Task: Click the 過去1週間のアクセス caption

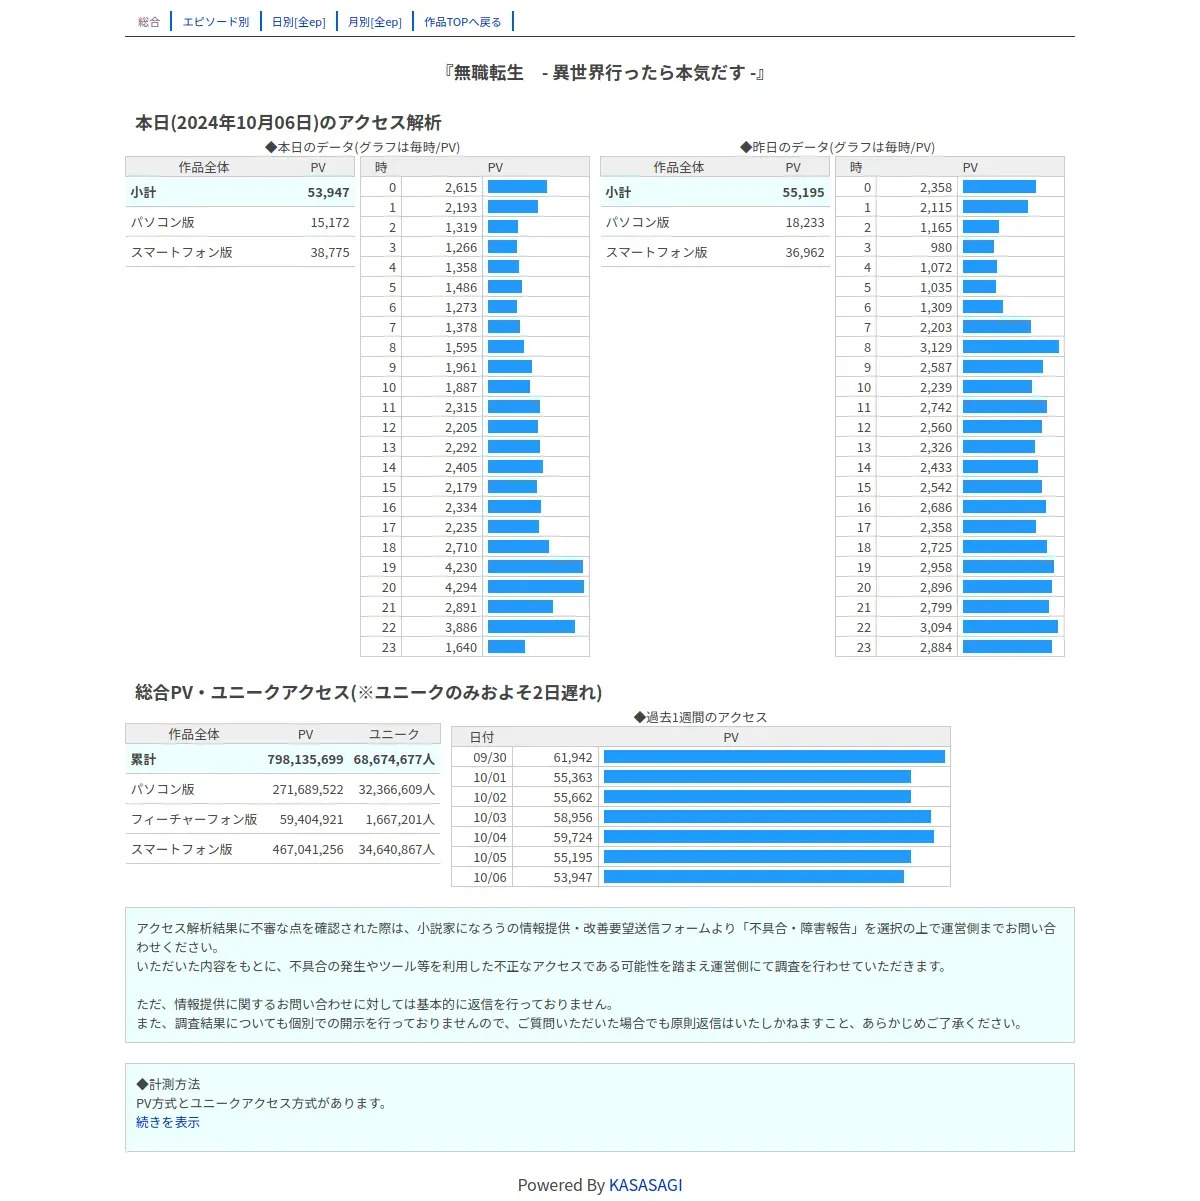Action: pyautogui.click(x=701, y=718)
